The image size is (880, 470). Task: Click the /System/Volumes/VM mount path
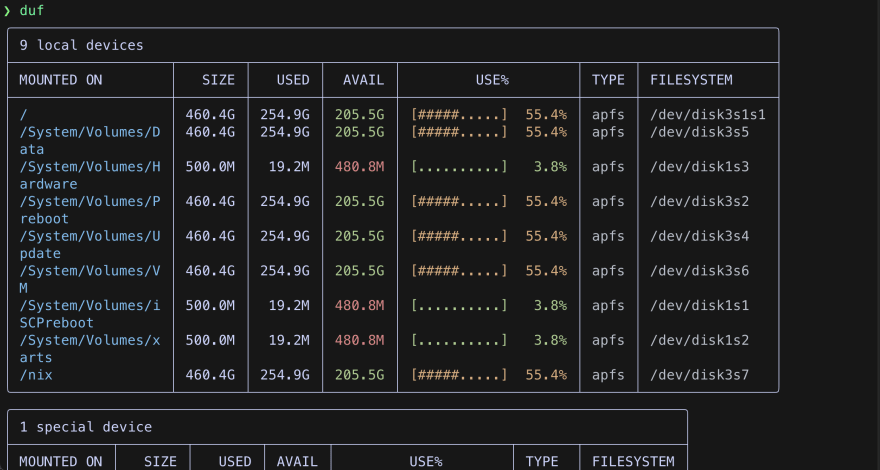90,280
